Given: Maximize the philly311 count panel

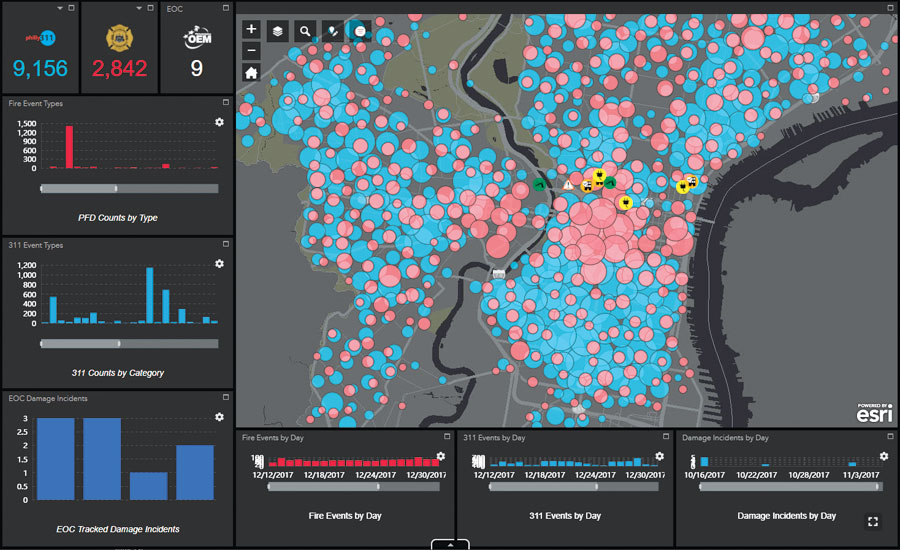Looking at the screenshot, I should click(x=71, y=8).
